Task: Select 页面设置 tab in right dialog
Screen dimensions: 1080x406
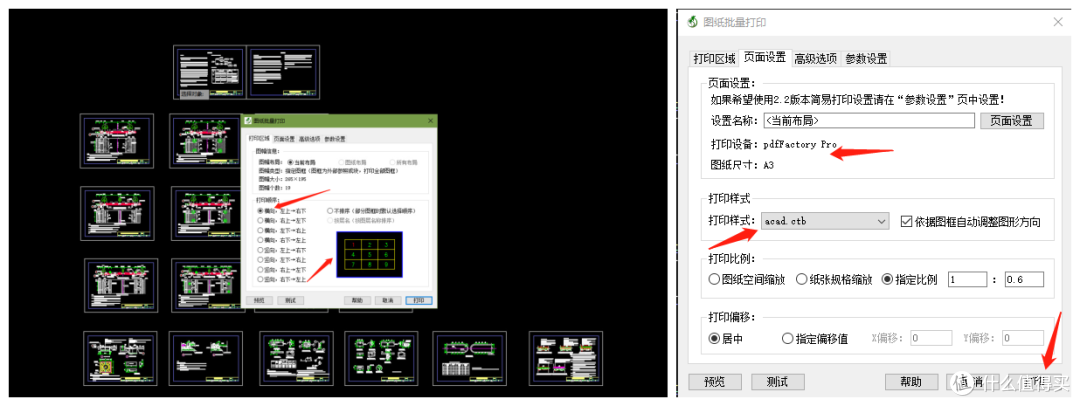Action: 764,58
